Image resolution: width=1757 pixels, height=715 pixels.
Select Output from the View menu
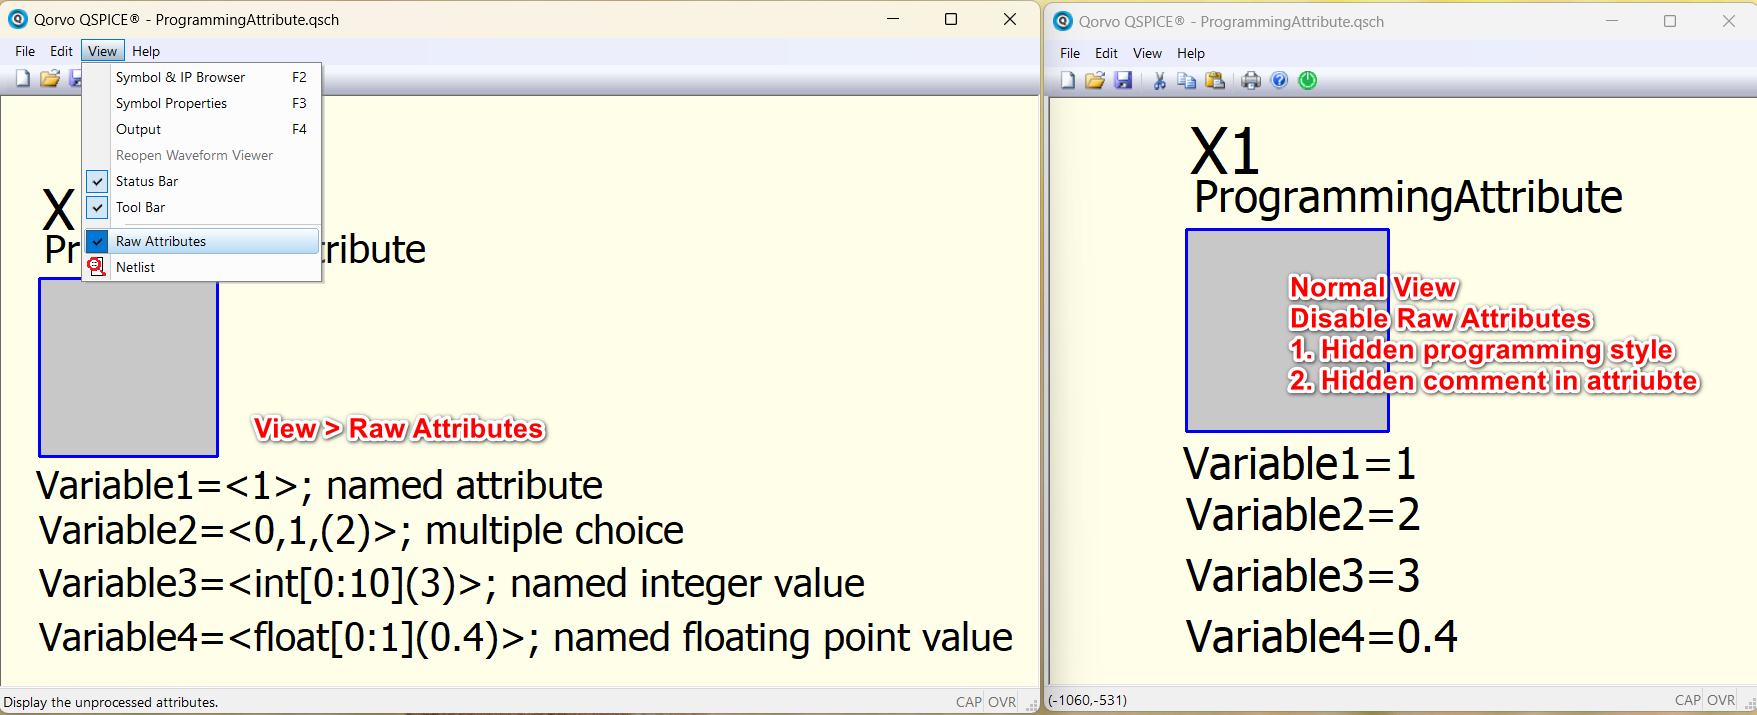click(x=138, y=129)
